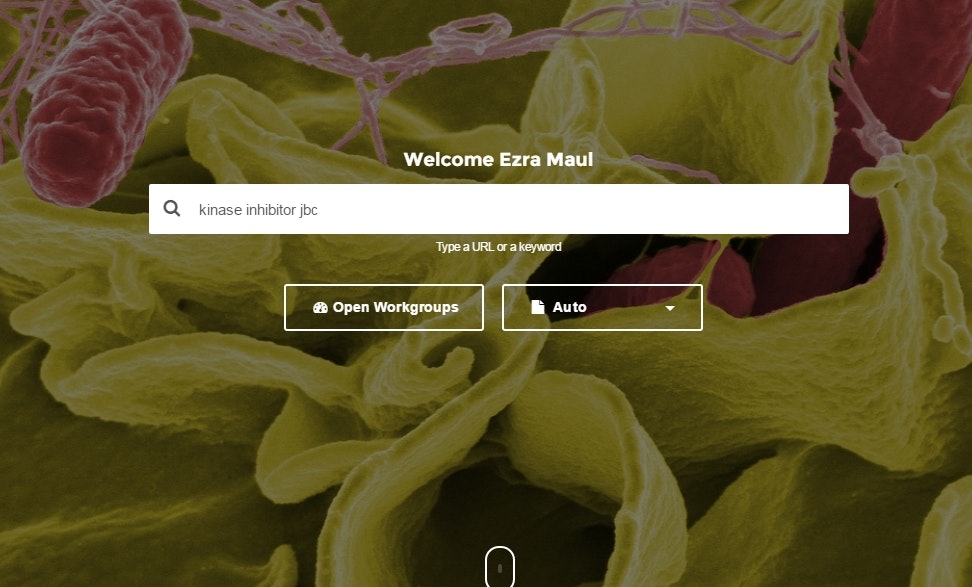Viewport: 972px width, 587px height.
Task: Click the word 'keyword' under the search bar
Action: tap(540, 247)
